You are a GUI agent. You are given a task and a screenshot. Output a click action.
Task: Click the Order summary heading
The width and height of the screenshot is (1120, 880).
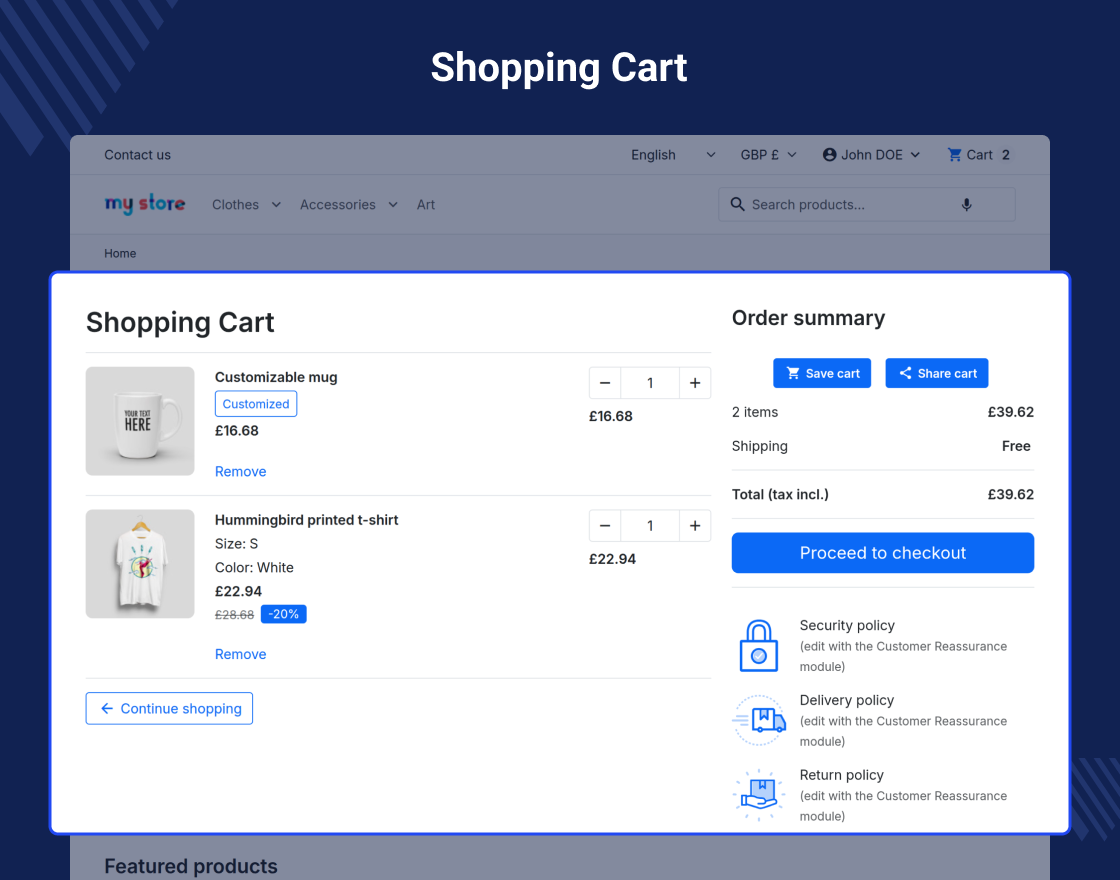click(809, 318)
